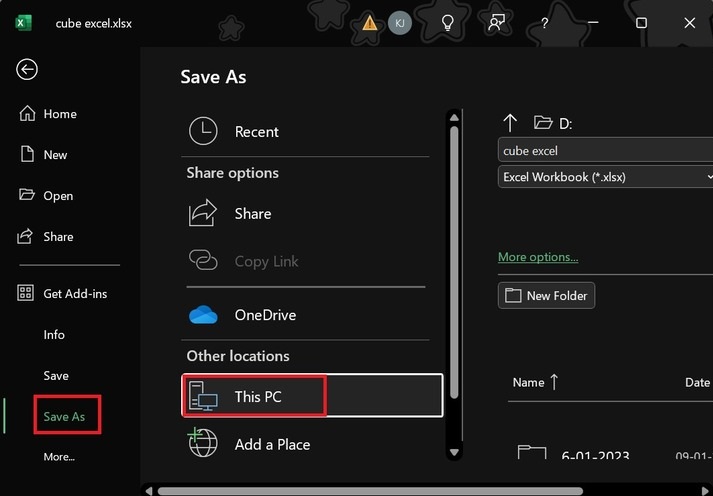The image size is (713, 496).
Task: Click the This PC computer icon
Action: pyautogui.click(x=203, y=396)
